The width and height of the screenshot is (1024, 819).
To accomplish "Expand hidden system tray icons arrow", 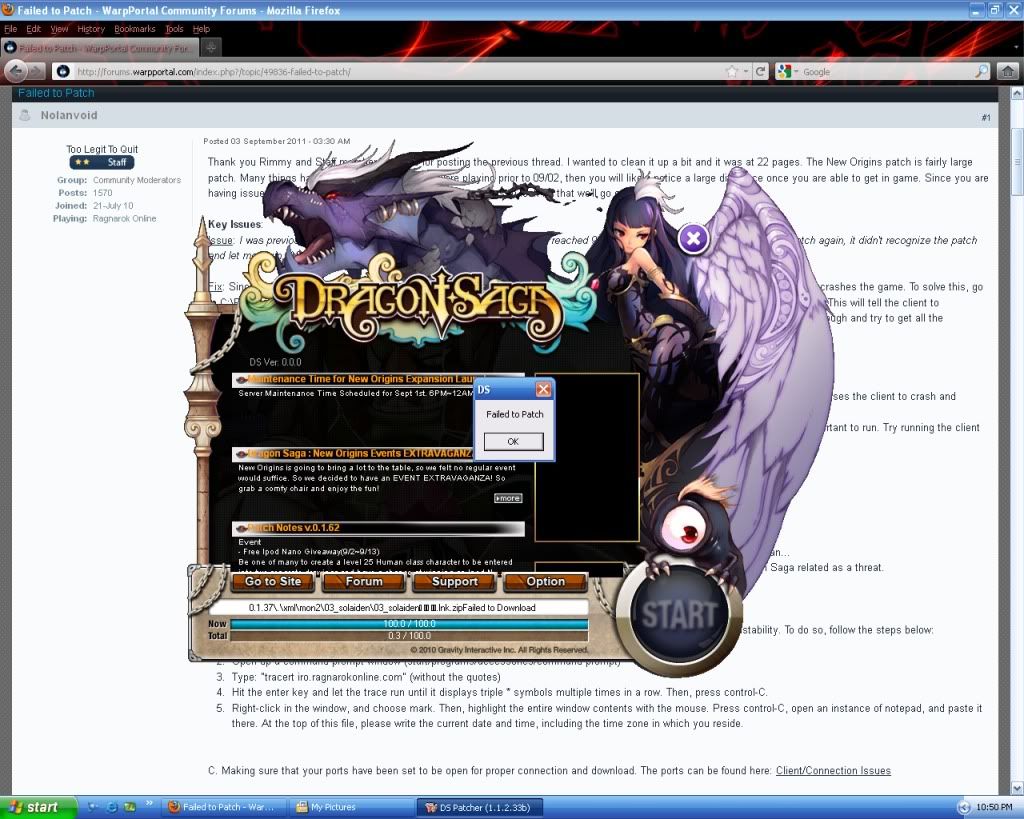I will [964, 808].
